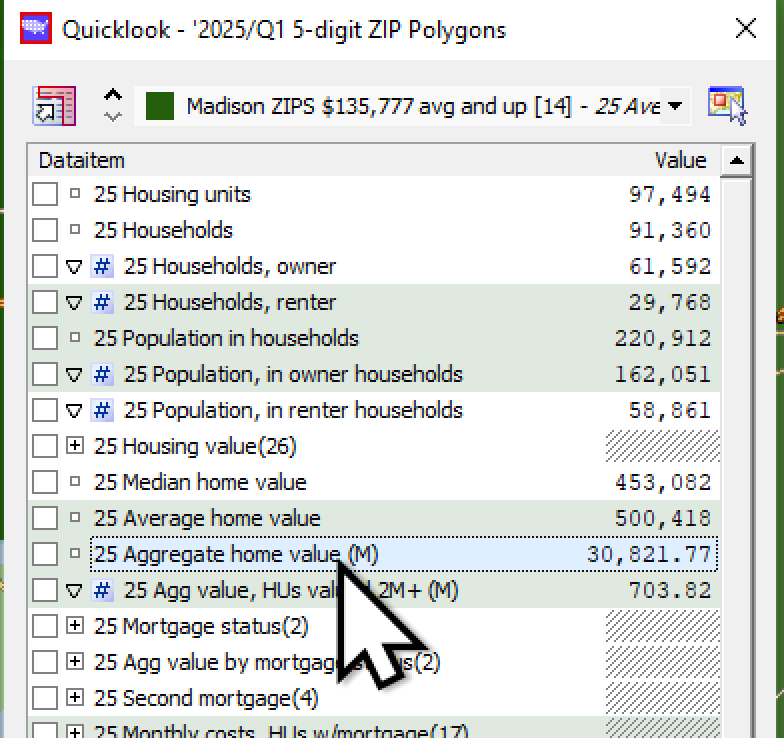Viewport: 784px width, 738px height.
Task: Click the Quicklook app icon in title bar
Action: tap(34, 29)
